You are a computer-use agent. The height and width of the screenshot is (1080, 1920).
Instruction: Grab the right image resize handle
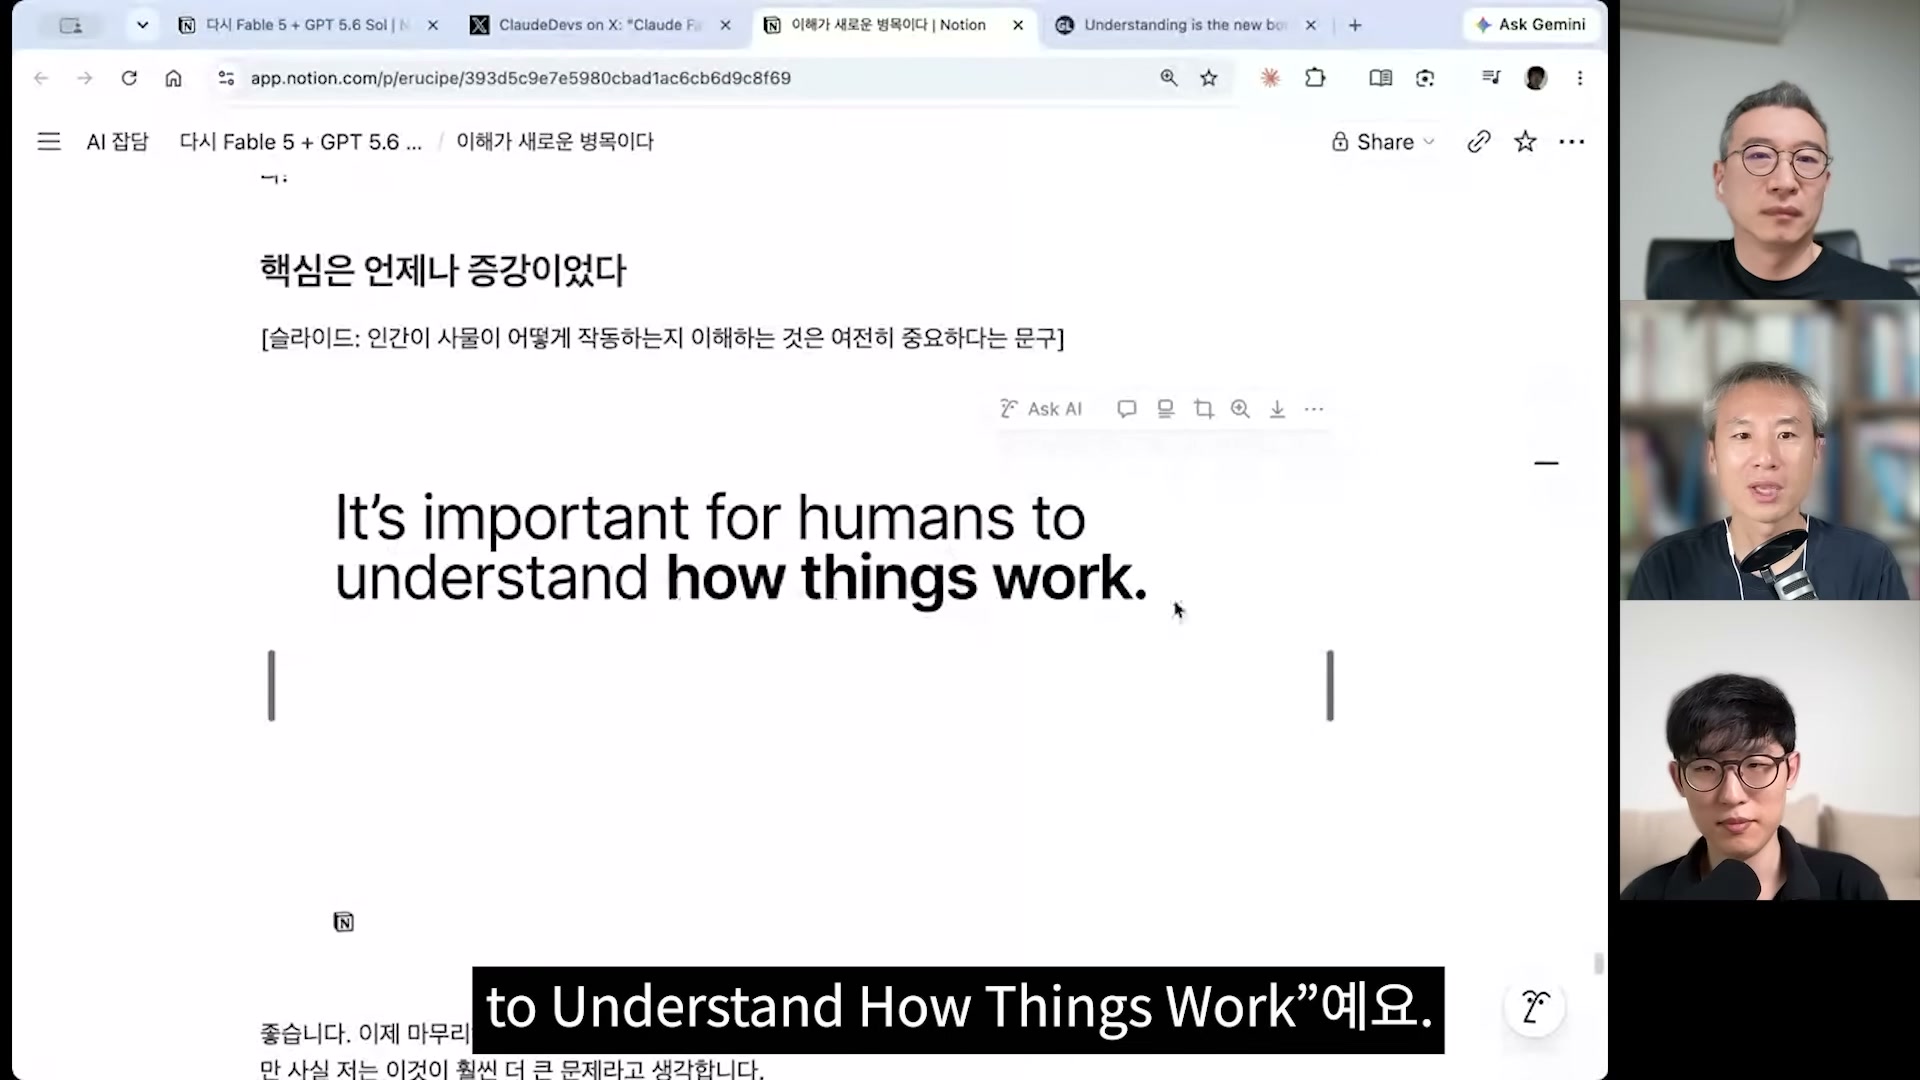1330,685
